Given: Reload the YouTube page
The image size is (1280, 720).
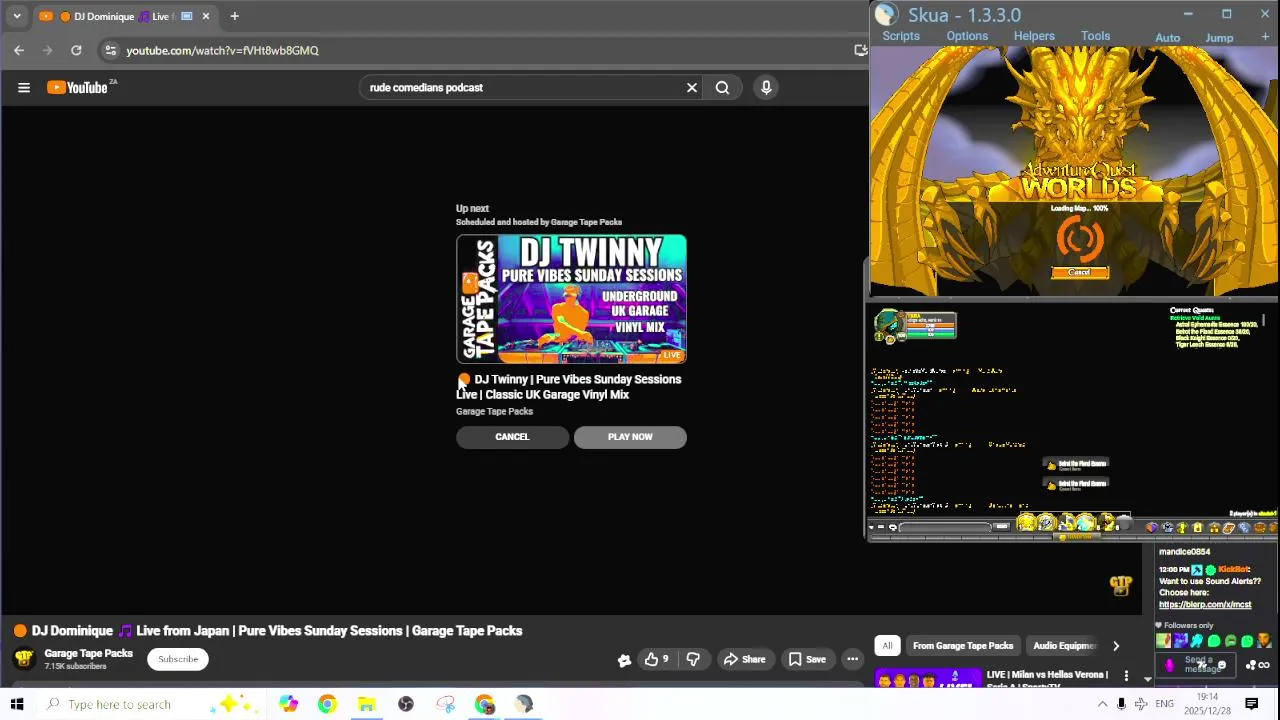Looking at the screenshot, I should [x=76, y=50].
